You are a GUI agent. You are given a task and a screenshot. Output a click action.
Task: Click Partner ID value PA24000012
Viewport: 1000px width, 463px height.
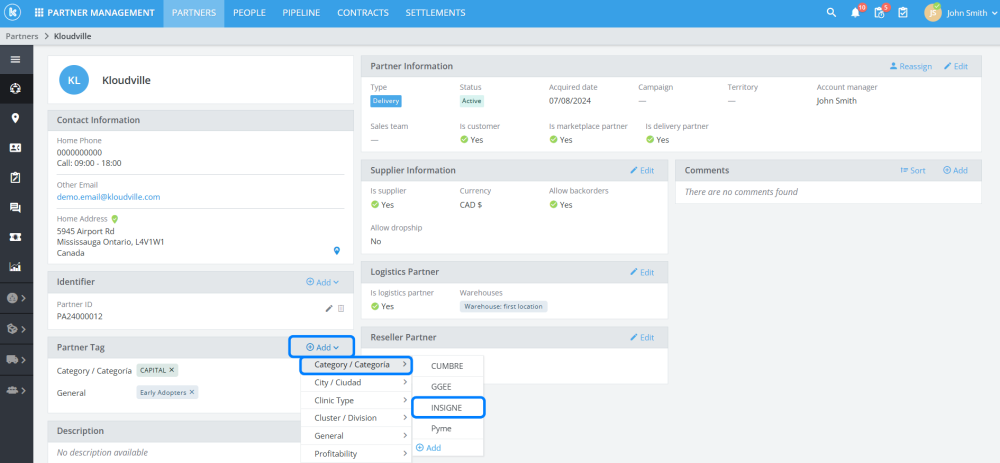(x=80, y=316)
